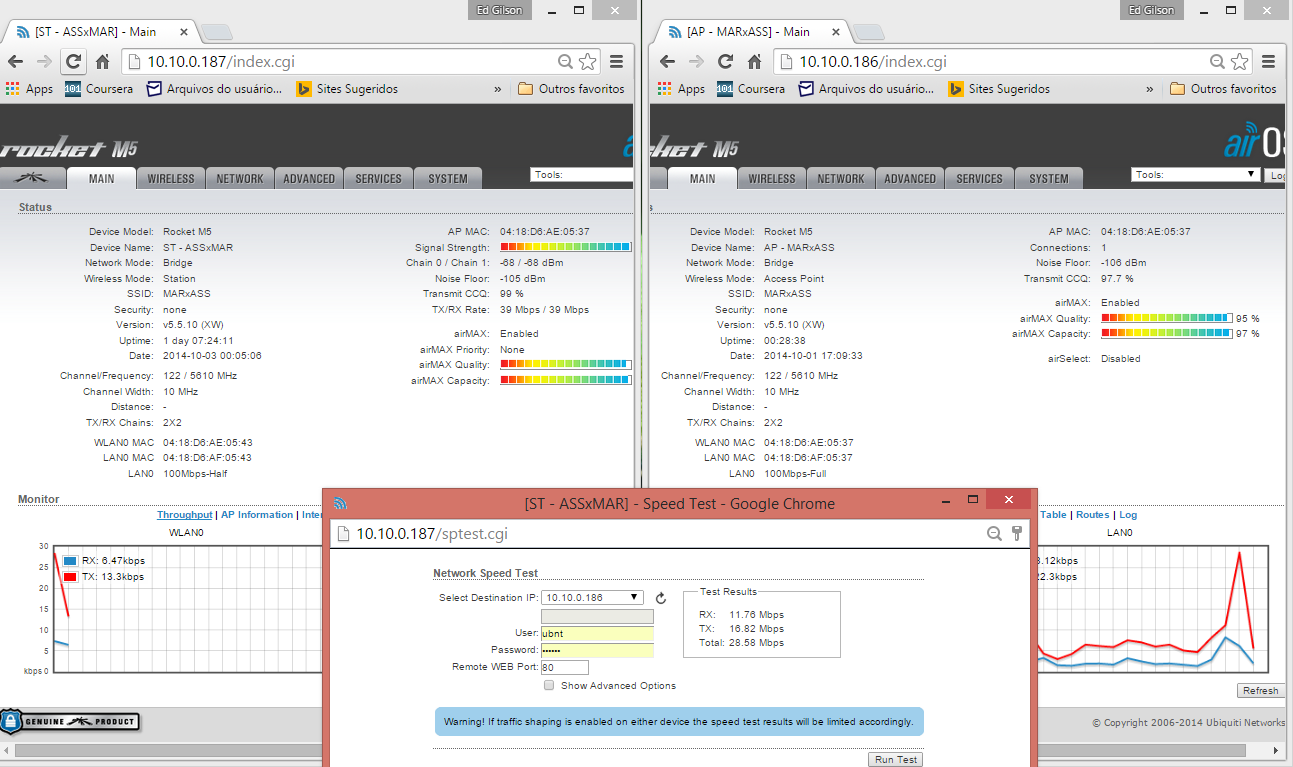Image resolution: width=1293 pixels, height=767 pixels.
Task: Open the Ubiquiti logo tab in left airOS page
Action: [32, 179]
